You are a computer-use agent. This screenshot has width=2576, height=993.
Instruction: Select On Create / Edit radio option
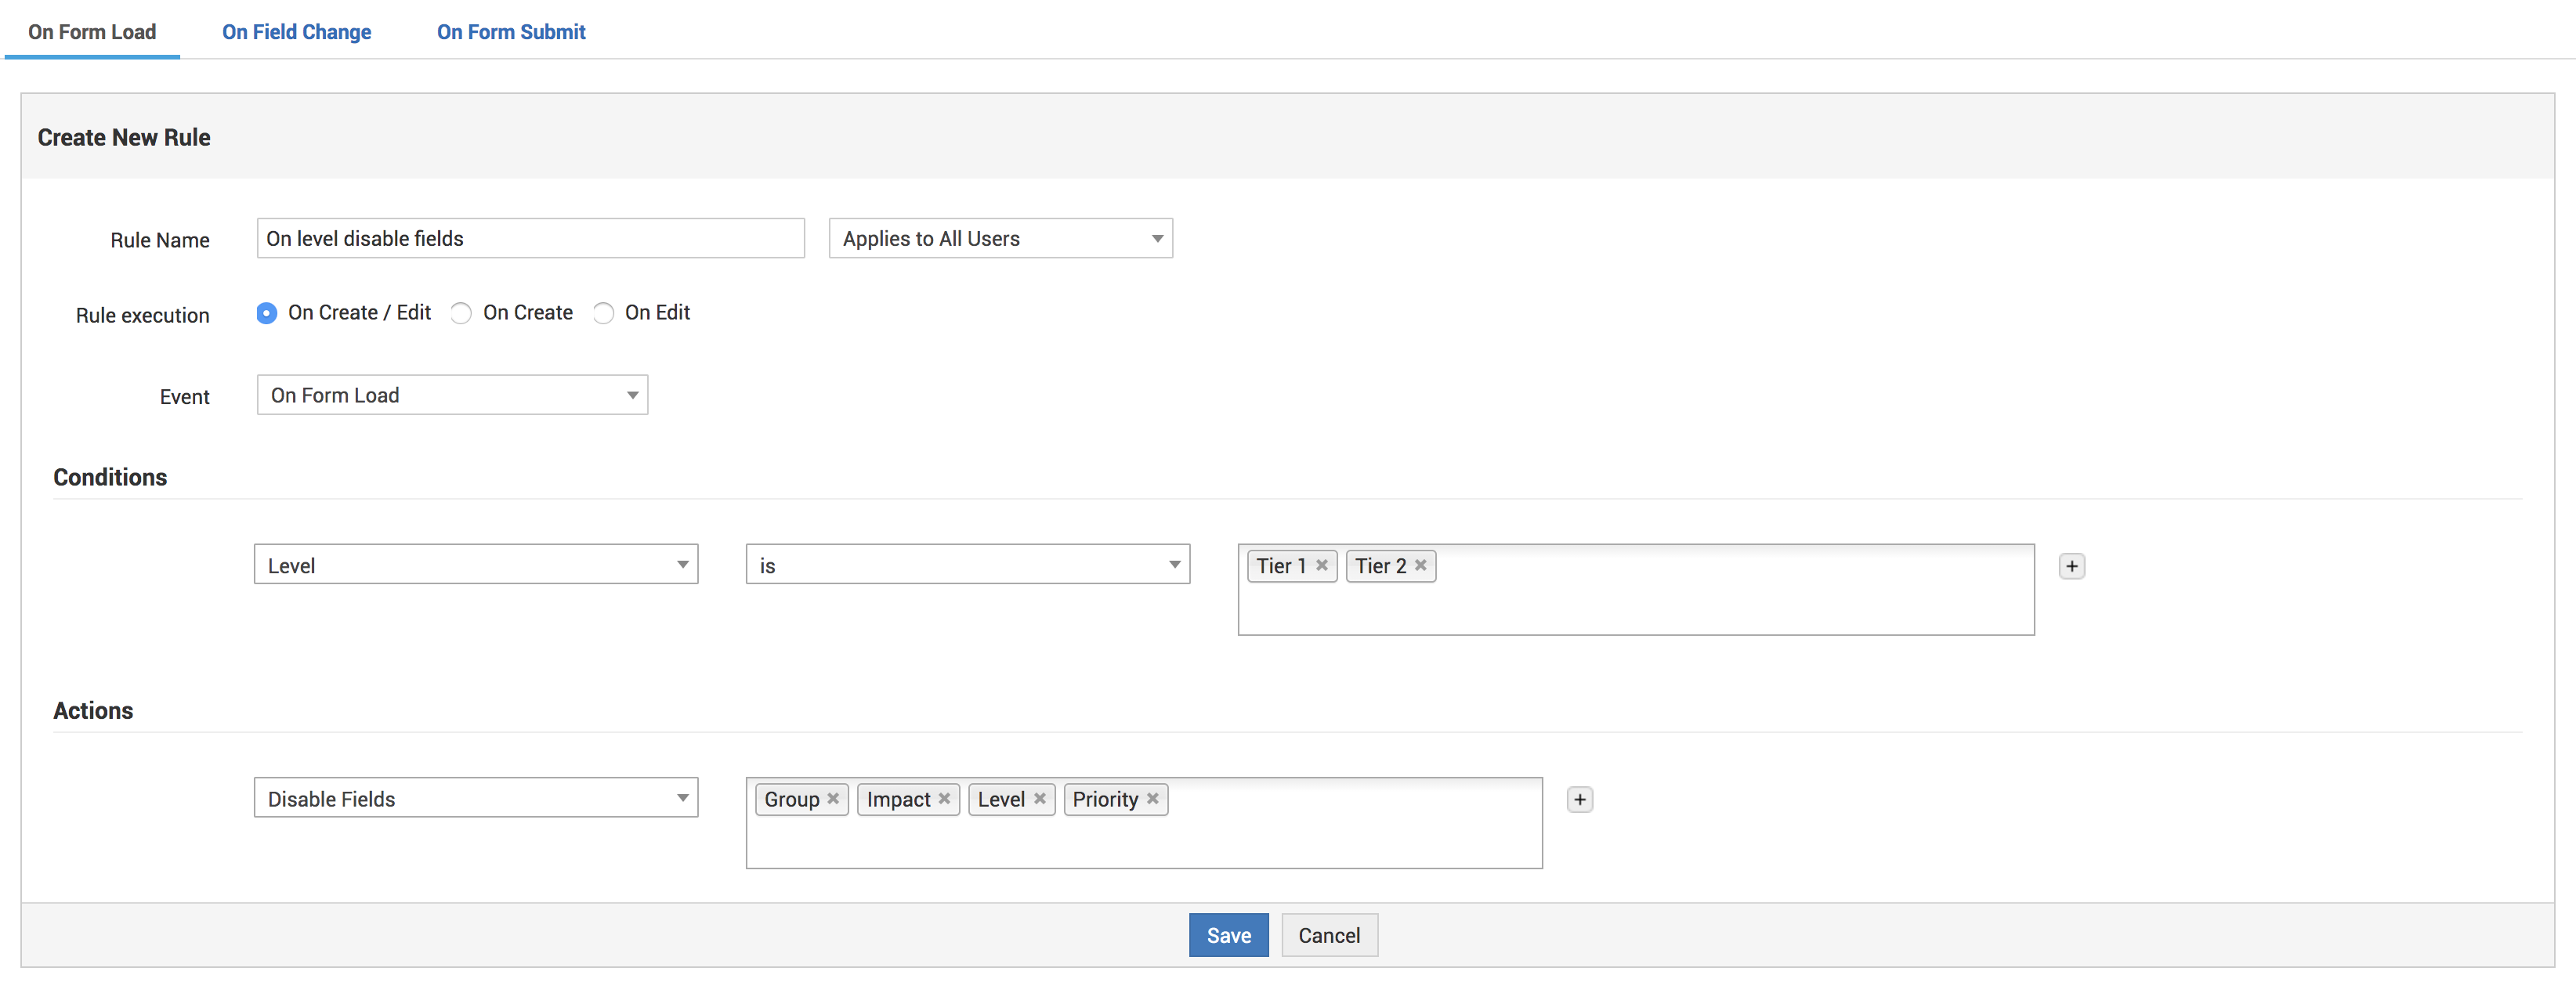click(266, 313)
